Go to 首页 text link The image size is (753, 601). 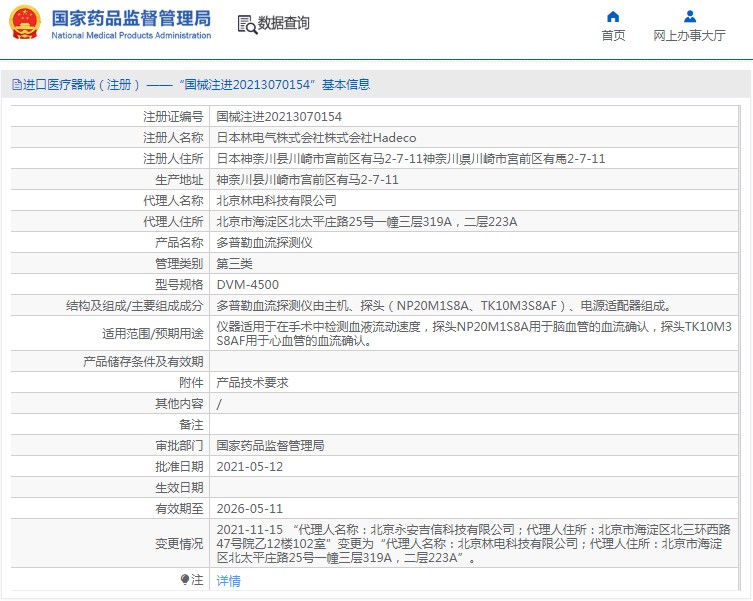613,36
